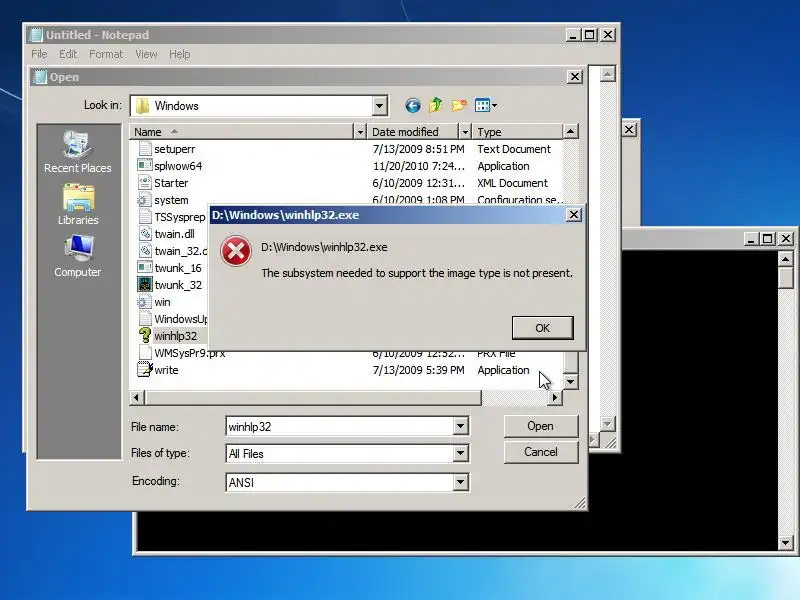Expand the Look in Windows dropdown
The image size is (800, 600).
pos(379,106)
